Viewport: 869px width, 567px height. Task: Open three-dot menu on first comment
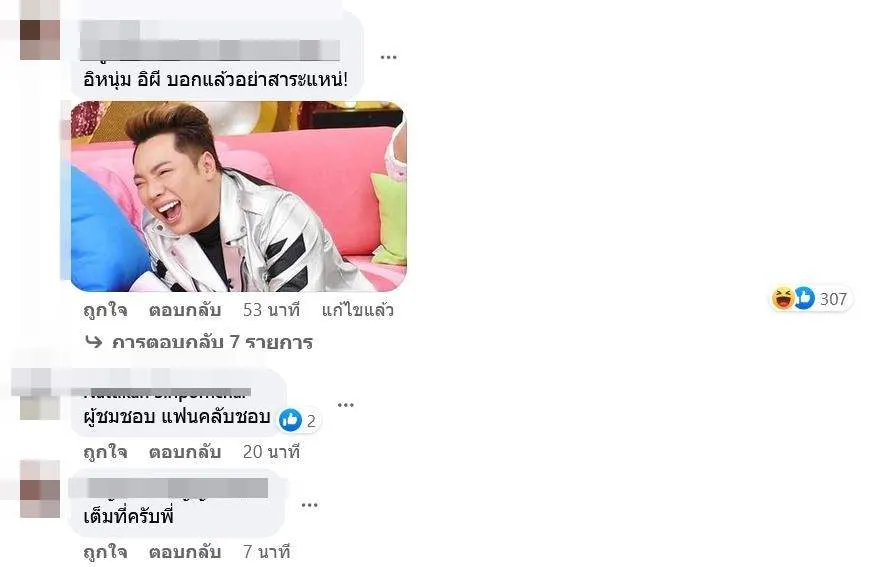click(x=388, y=57)
